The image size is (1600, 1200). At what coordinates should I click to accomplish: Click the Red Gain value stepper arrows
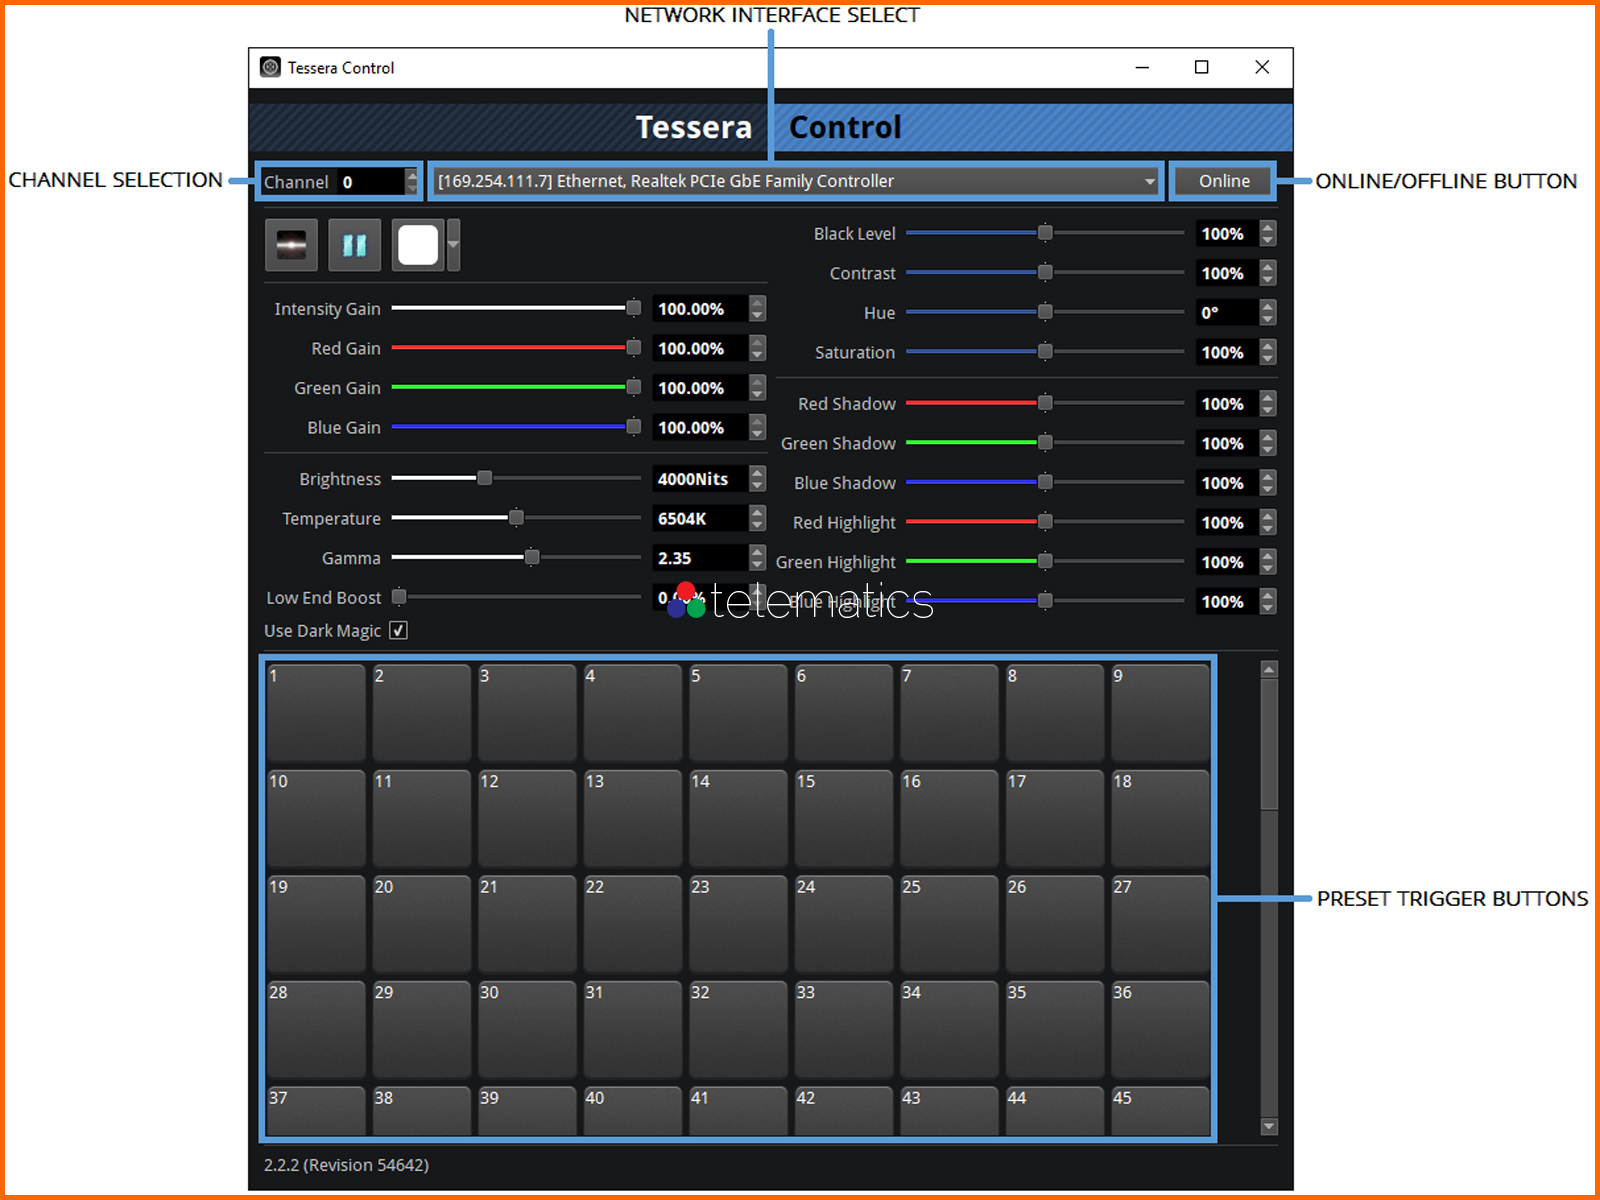click(x=757, y=348)
